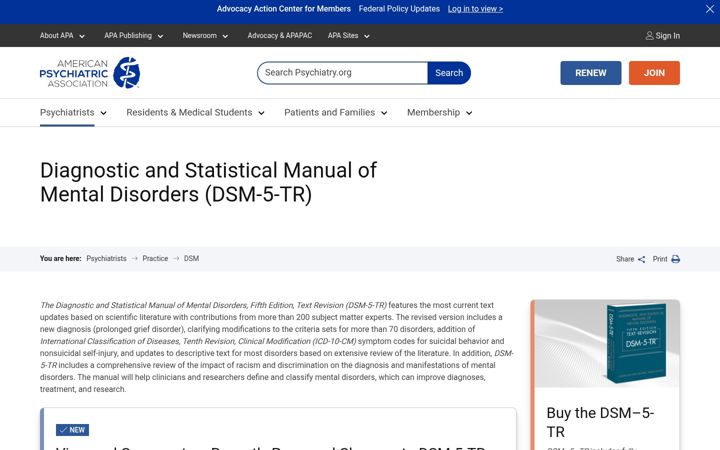720x450 pixels.
Task: Expand the APA Sites dropdown chevron
Action: (x=366, y=36)
